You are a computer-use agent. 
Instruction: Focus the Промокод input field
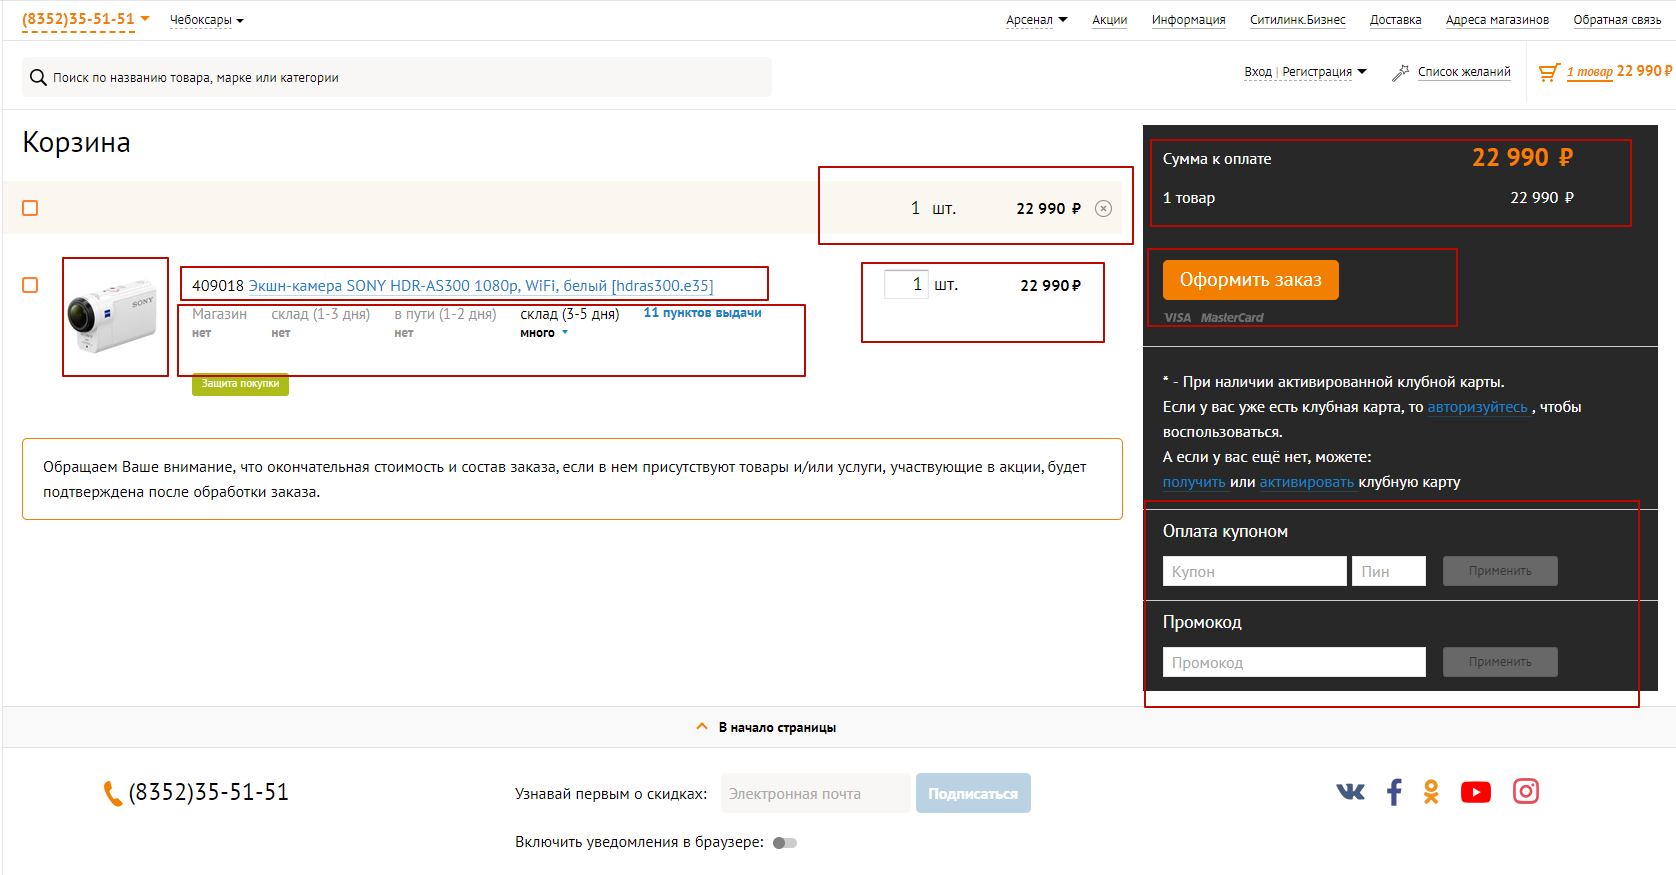(1294, 662)
